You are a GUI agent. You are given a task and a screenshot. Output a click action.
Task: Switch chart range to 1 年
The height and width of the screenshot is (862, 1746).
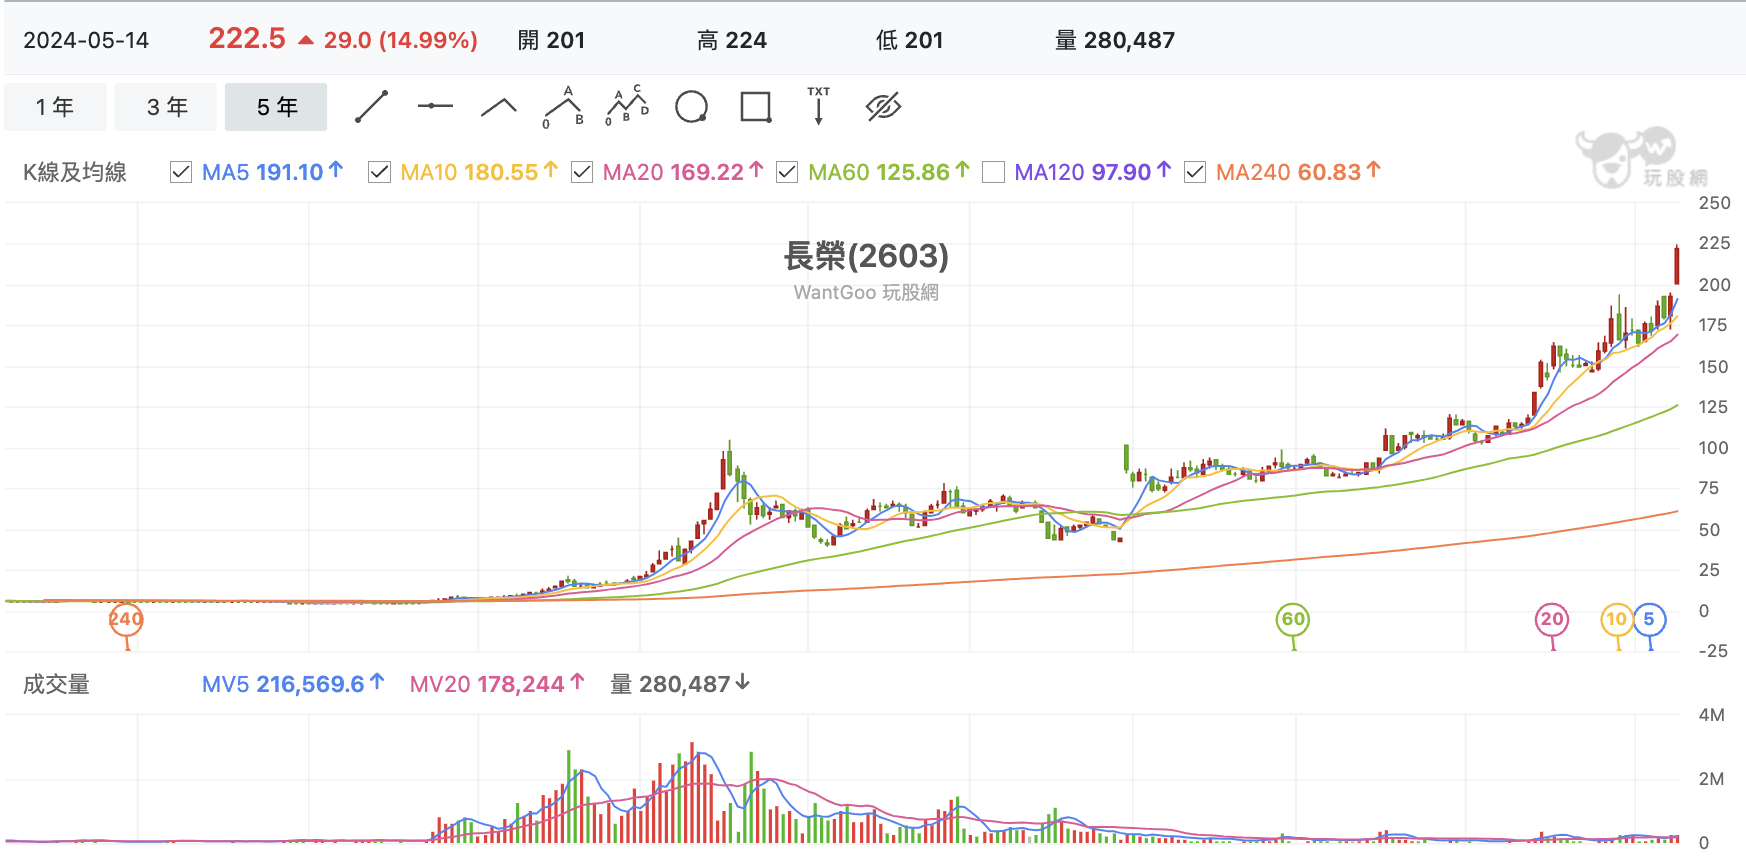(x=55, y=107)
